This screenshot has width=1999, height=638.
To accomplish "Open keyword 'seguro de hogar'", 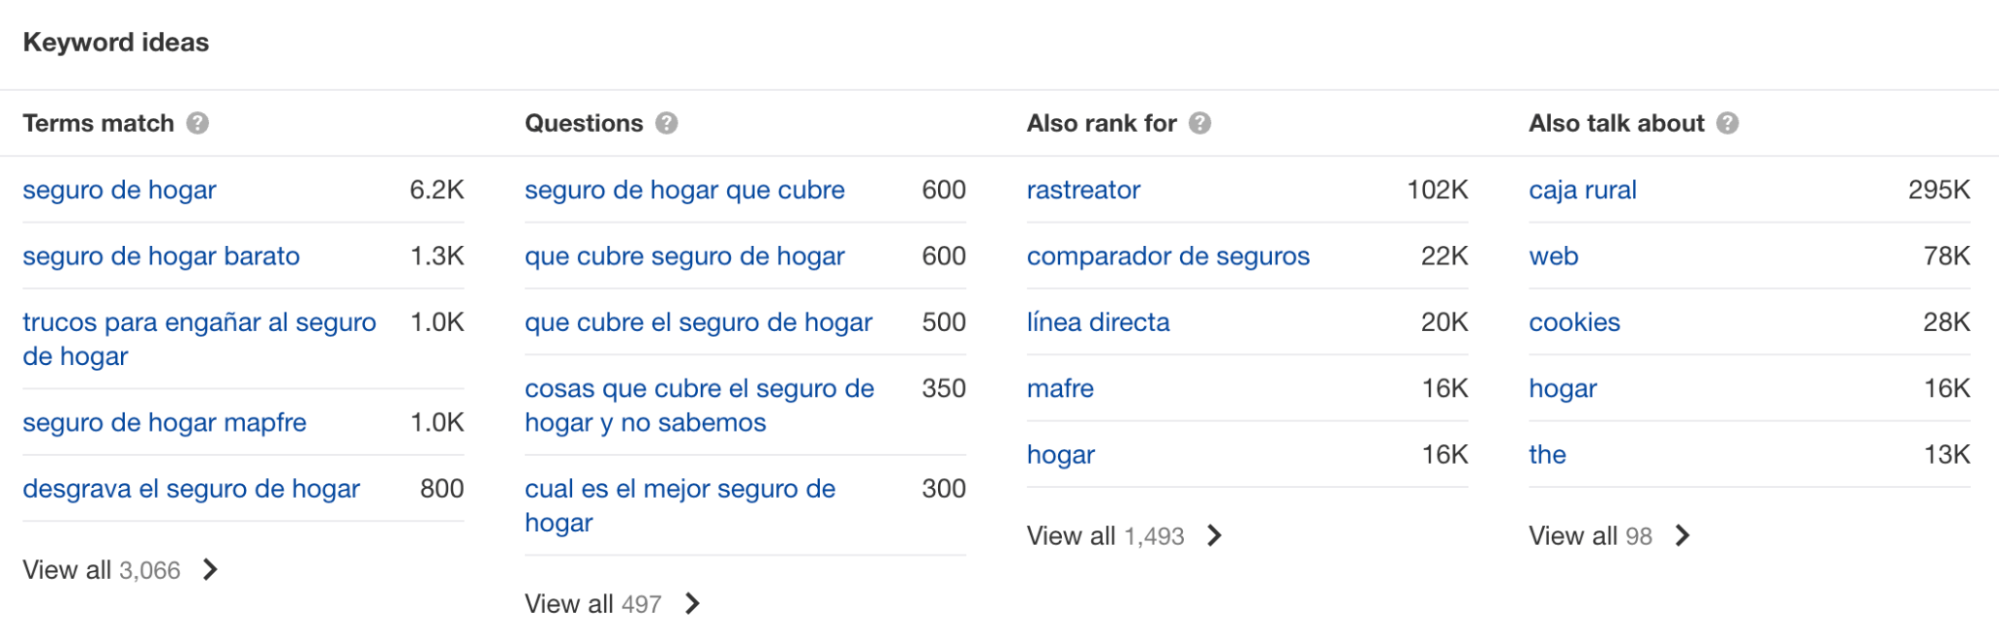I will [119, 190].
